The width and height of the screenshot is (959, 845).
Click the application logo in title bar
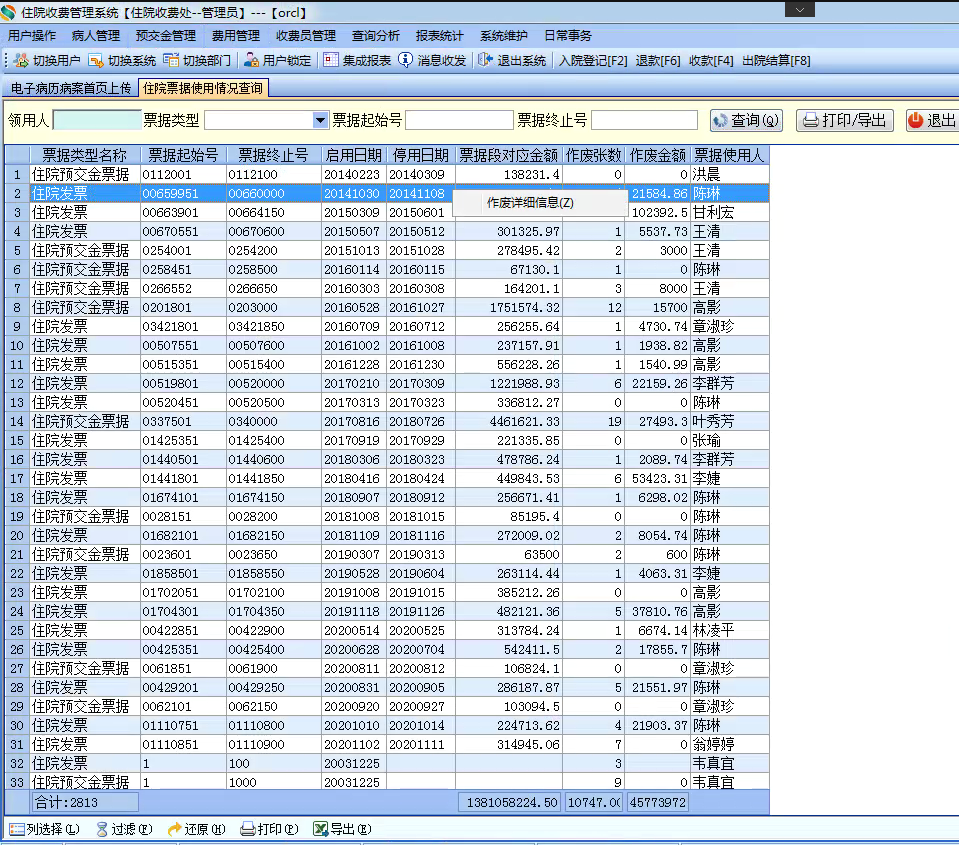tap(8, 12)
